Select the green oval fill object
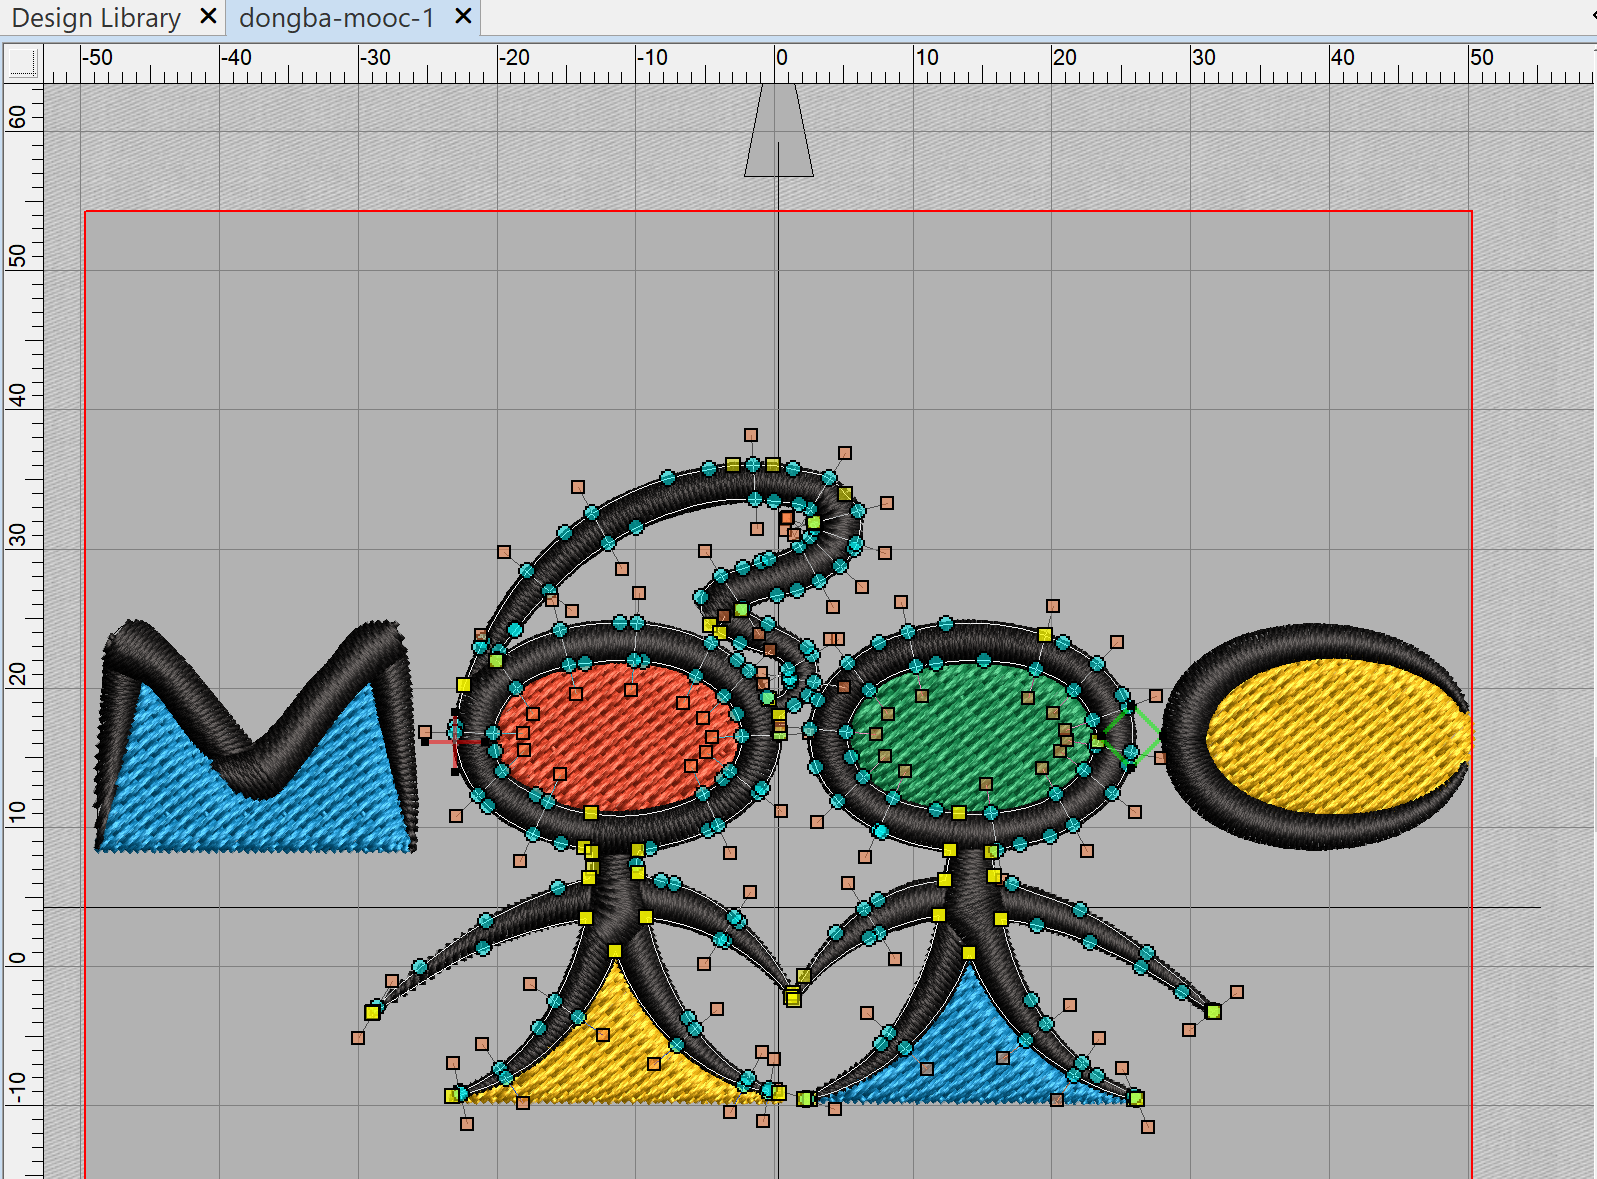The width and height of the screenshot is (1597, 1179). pos(972,737)
